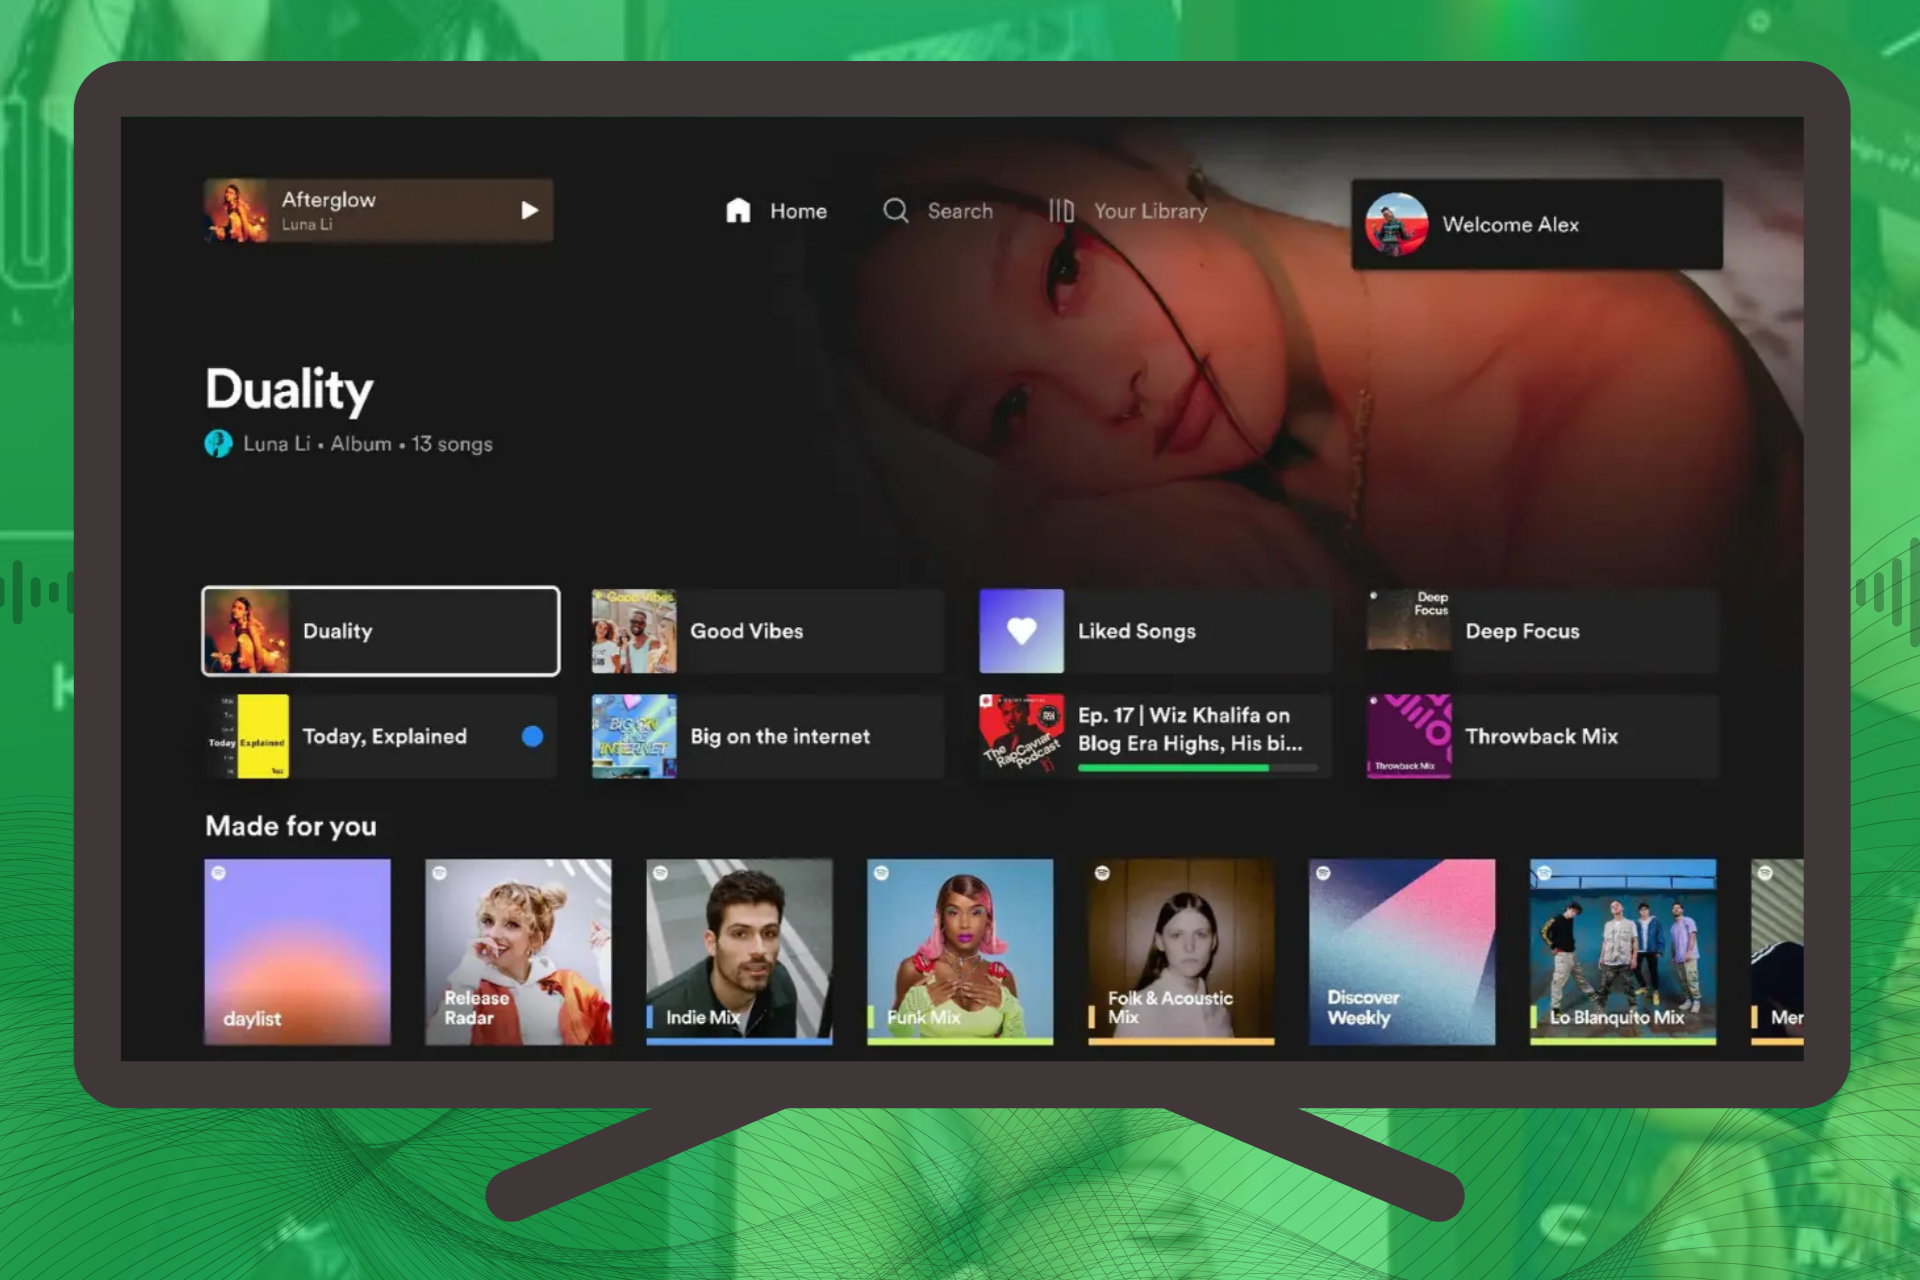Click the Big on the internet cover
The height and width of the screenshot is (1280, 1920).
tap(633, 736)
